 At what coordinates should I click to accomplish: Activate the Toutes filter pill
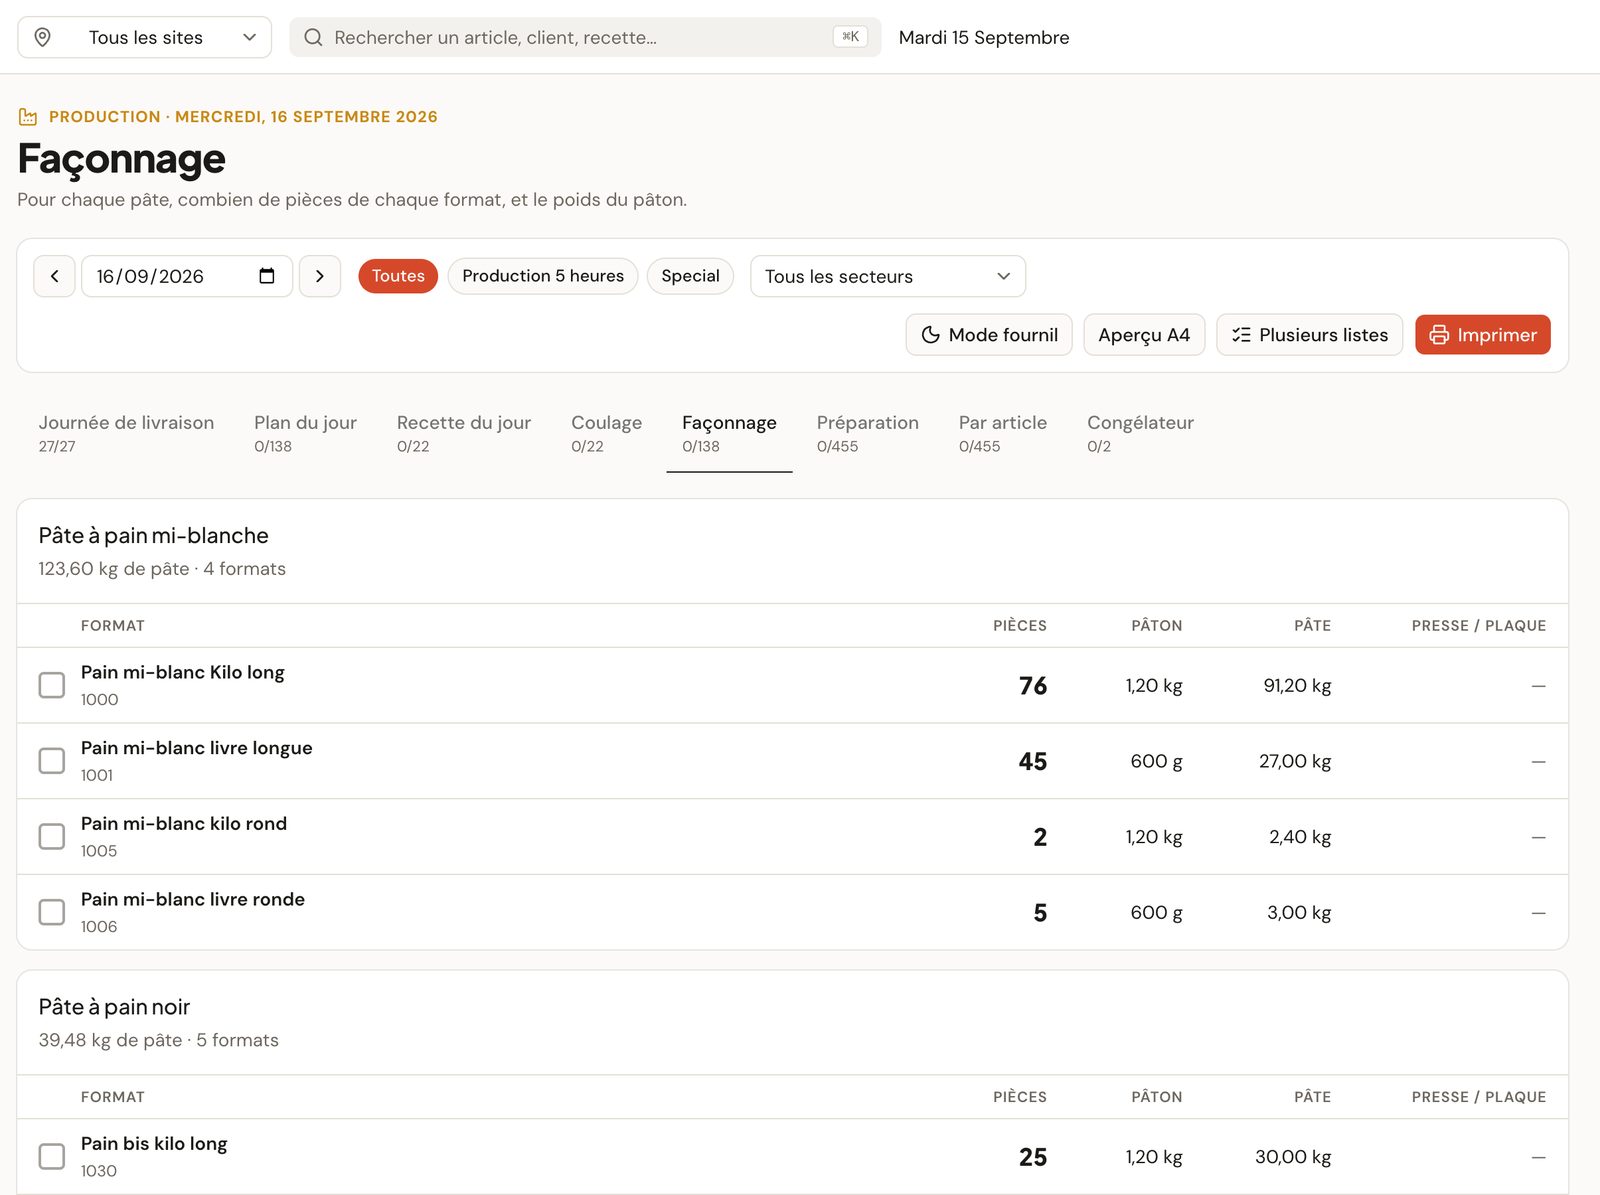point(398,276)
